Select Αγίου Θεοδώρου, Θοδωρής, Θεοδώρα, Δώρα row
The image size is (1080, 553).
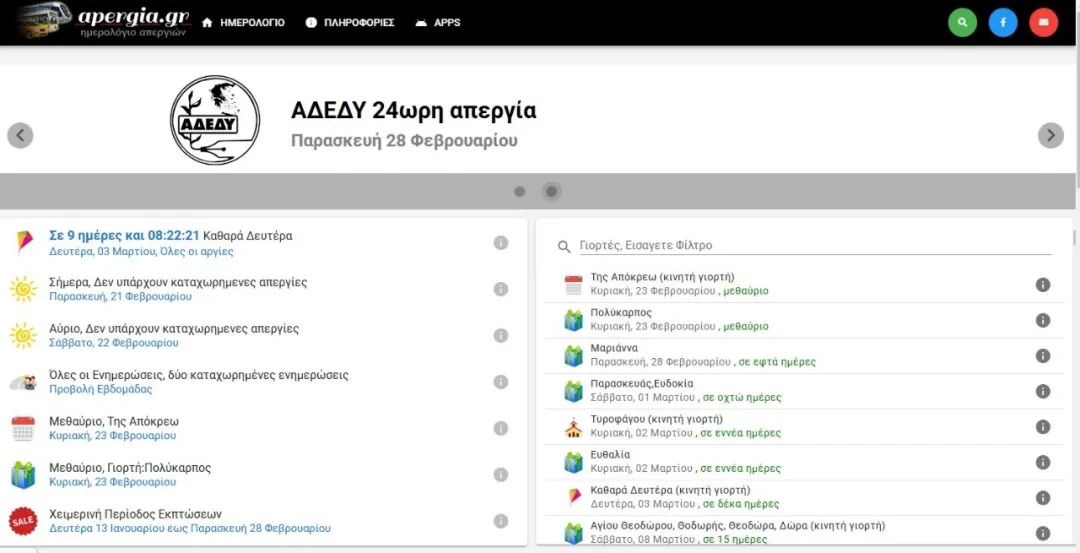804,532
